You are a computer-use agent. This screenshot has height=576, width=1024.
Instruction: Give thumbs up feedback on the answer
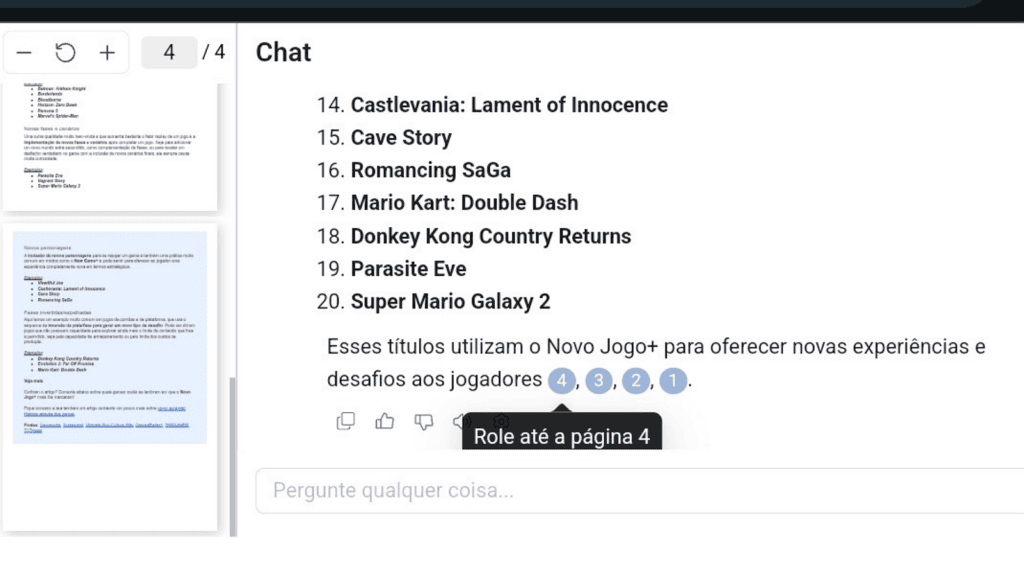coord(385,421)
